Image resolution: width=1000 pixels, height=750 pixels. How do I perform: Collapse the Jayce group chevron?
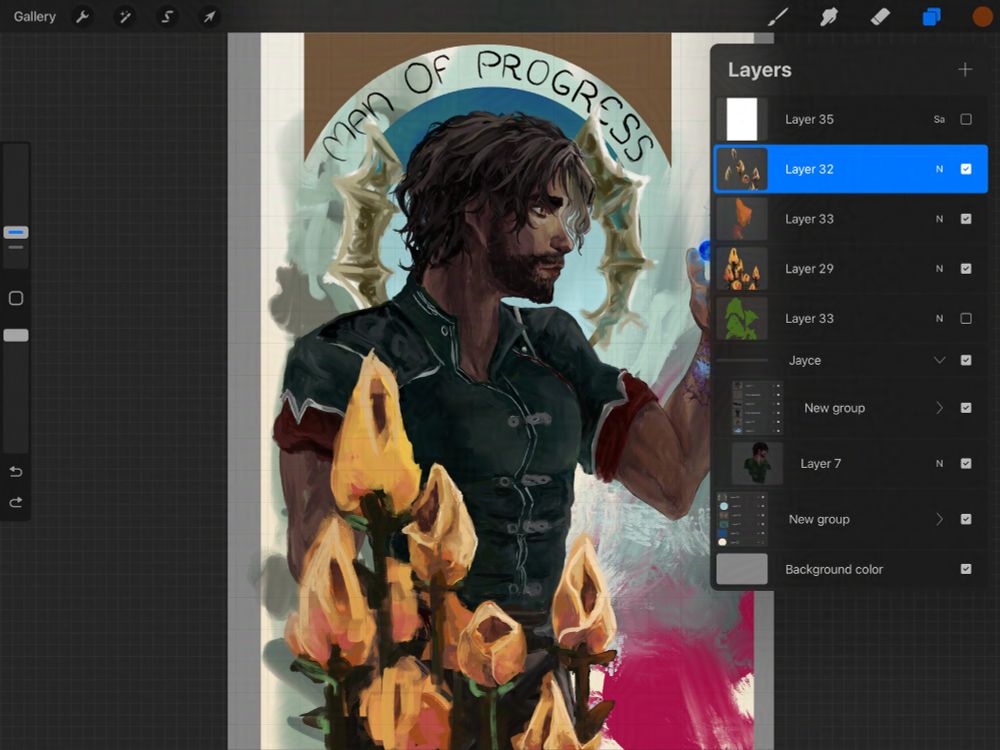939,360
